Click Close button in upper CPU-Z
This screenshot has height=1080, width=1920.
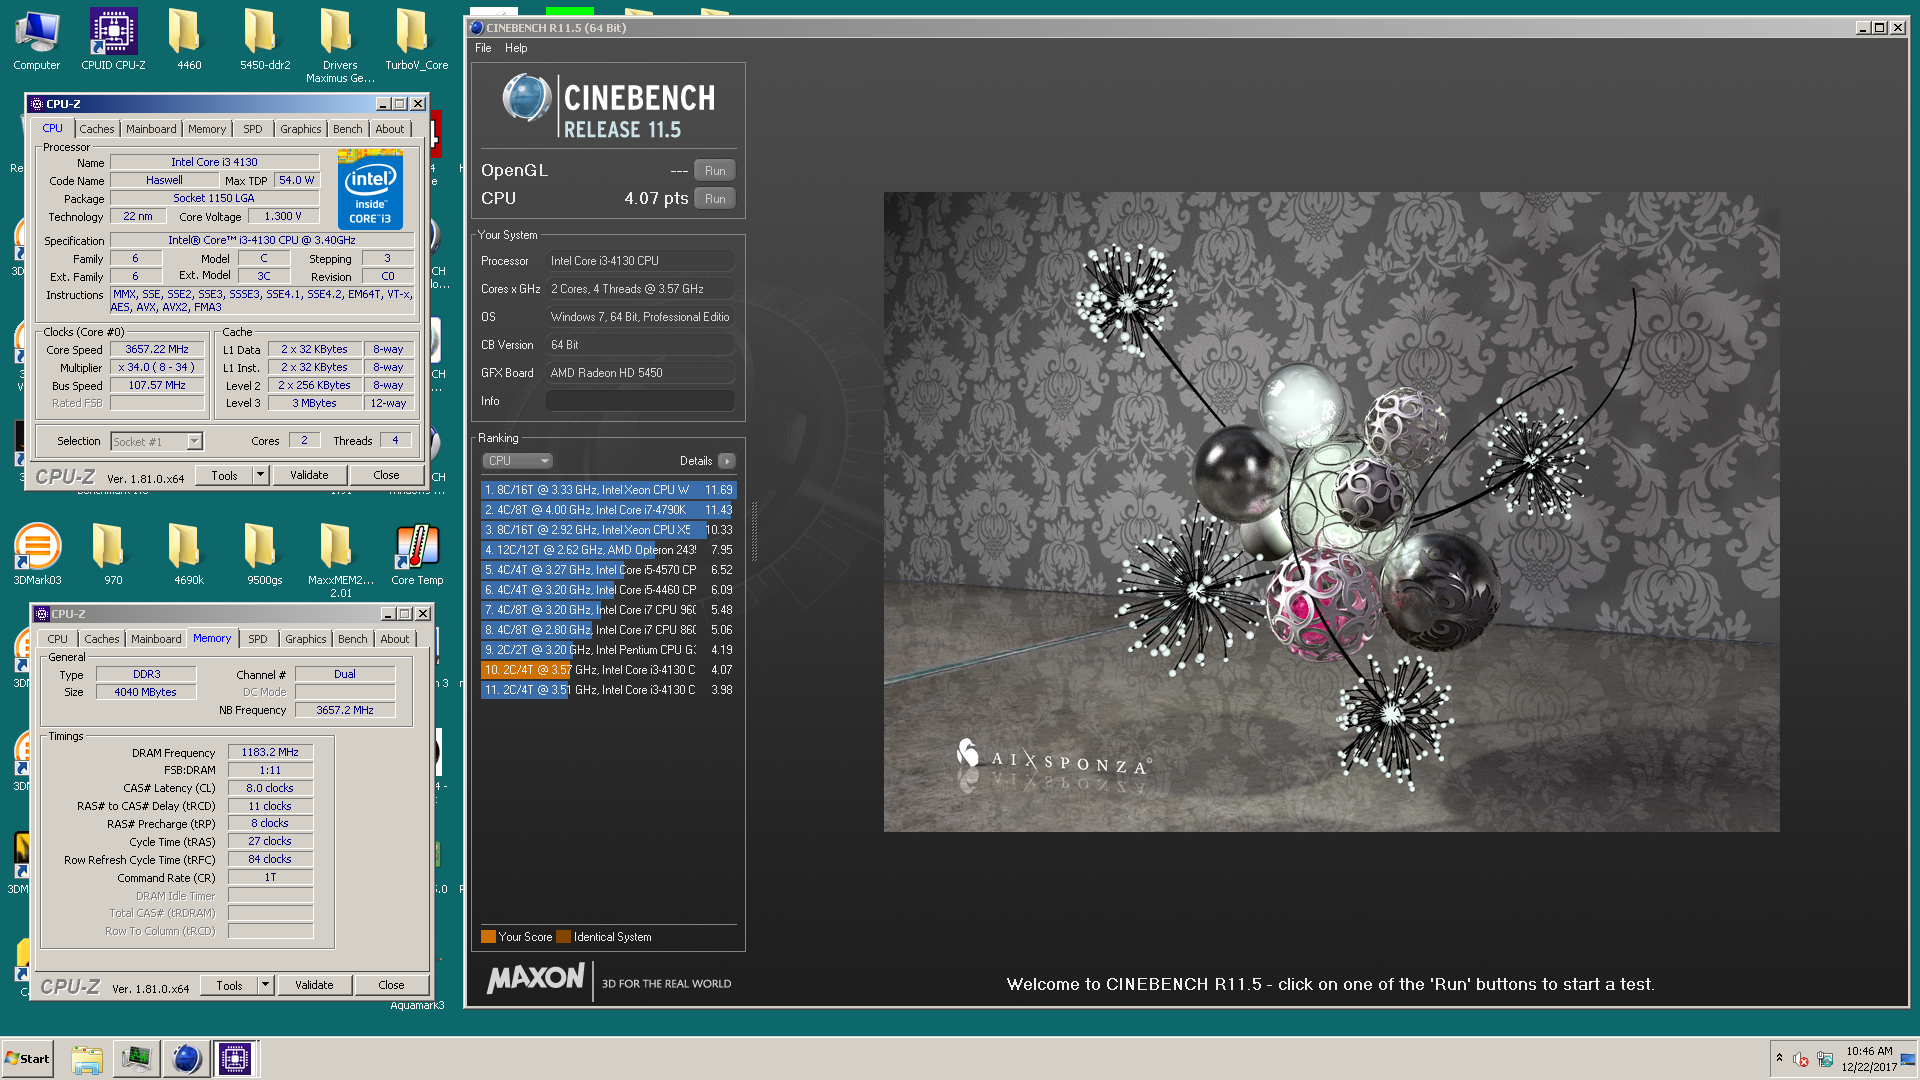386,475
